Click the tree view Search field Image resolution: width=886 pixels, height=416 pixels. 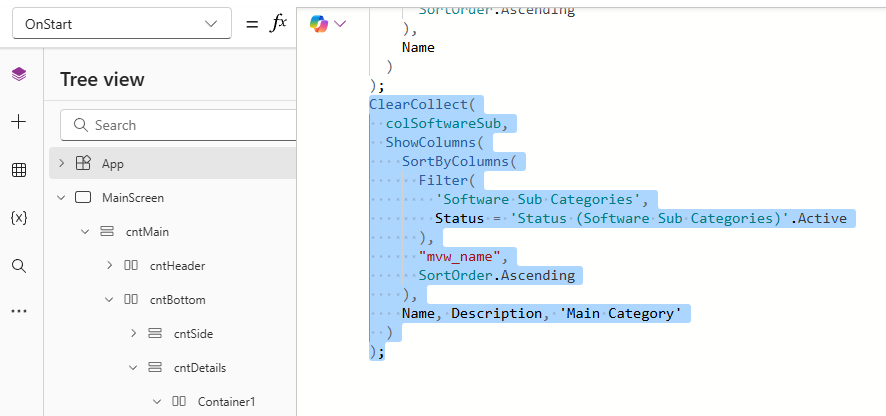coord(180,125)
